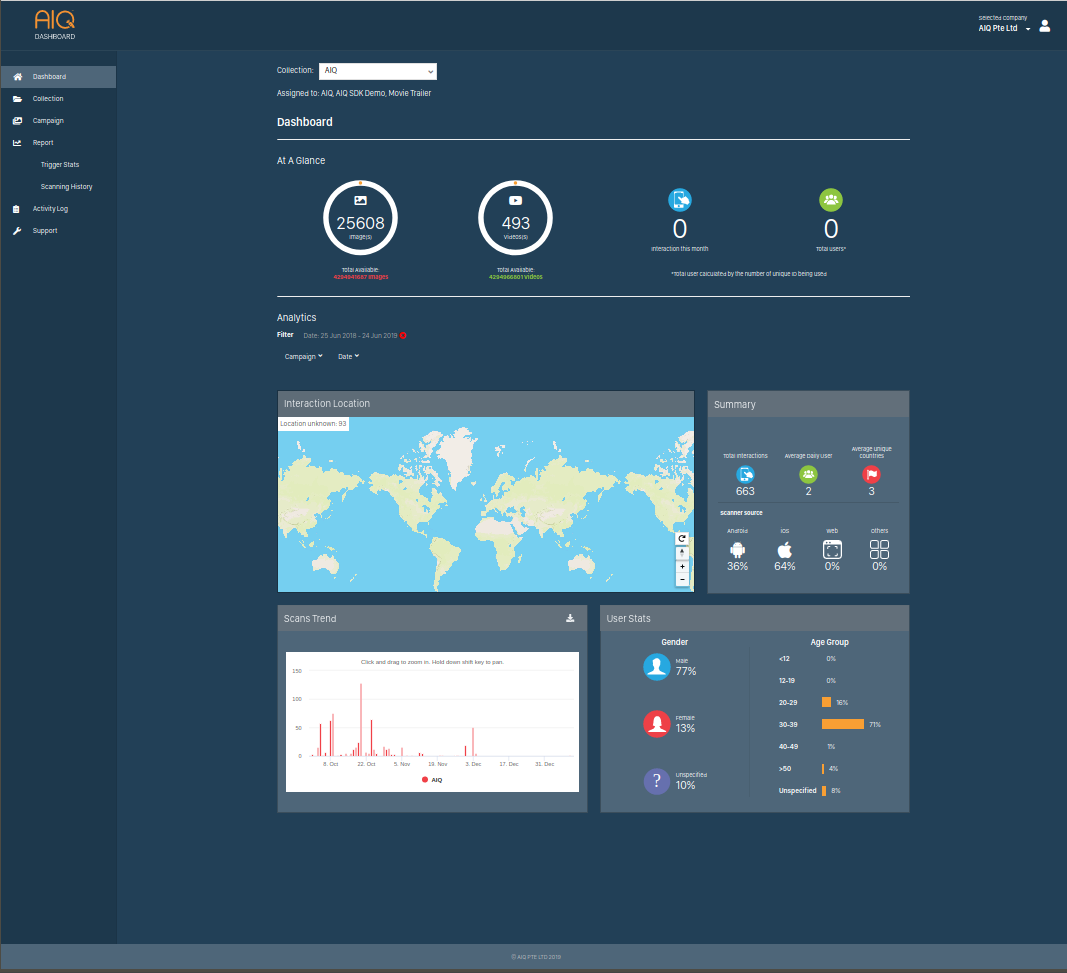Image resolution: width=1067 pixels, height=973 pixels.
Task: Open the Support wrench icon
Action: tap(17, 230)
